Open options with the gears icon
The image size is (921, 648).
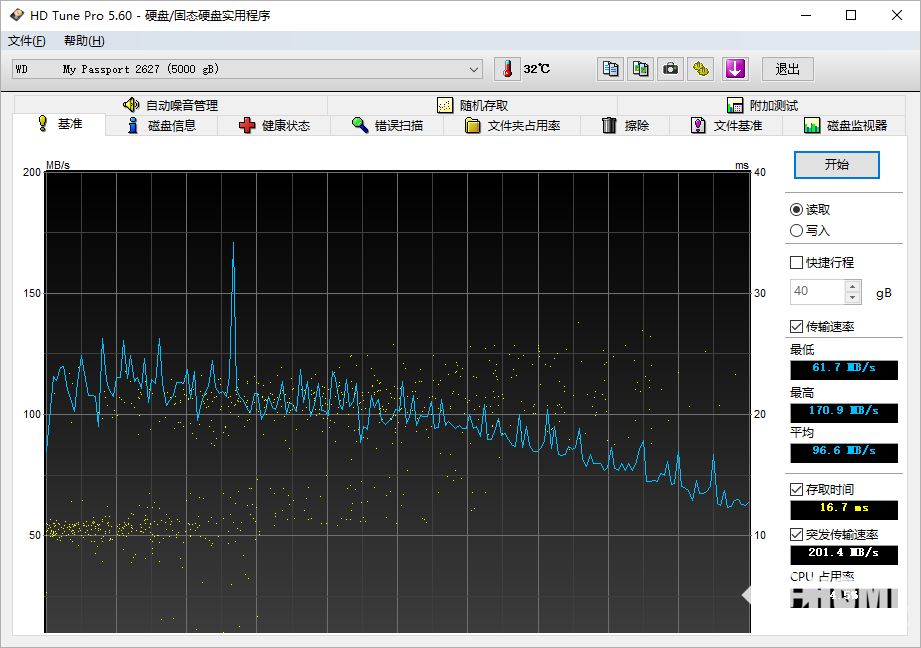click(702, 69)
